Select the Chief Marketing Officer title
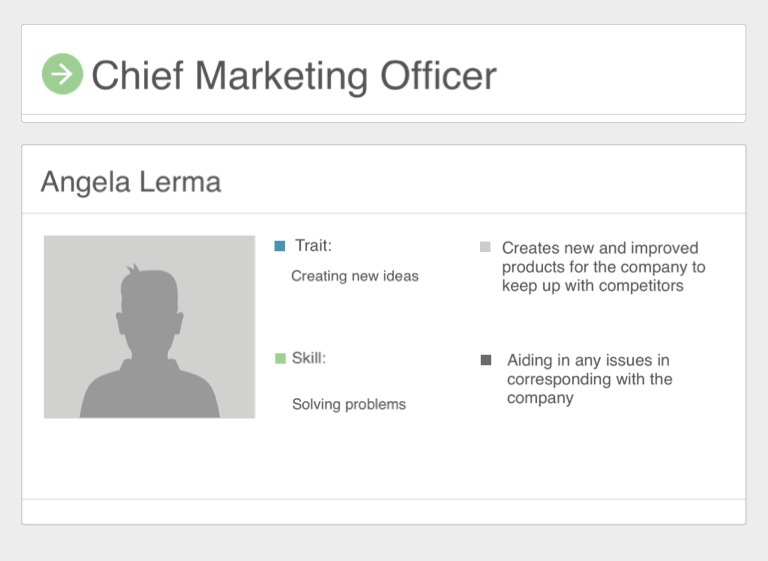Image resolution: width=768 pixels, height=561 pixels. [x=294, y=76]
